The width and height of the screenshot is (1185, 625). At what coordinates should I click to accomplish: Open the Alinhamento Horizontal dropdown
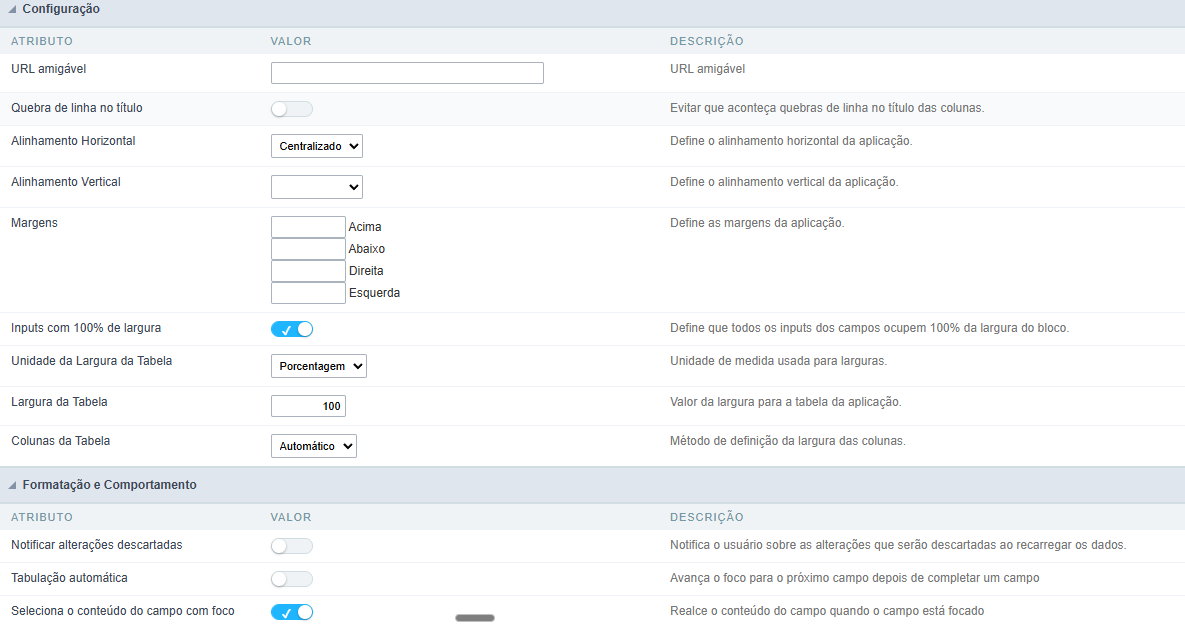pos(317,146)
